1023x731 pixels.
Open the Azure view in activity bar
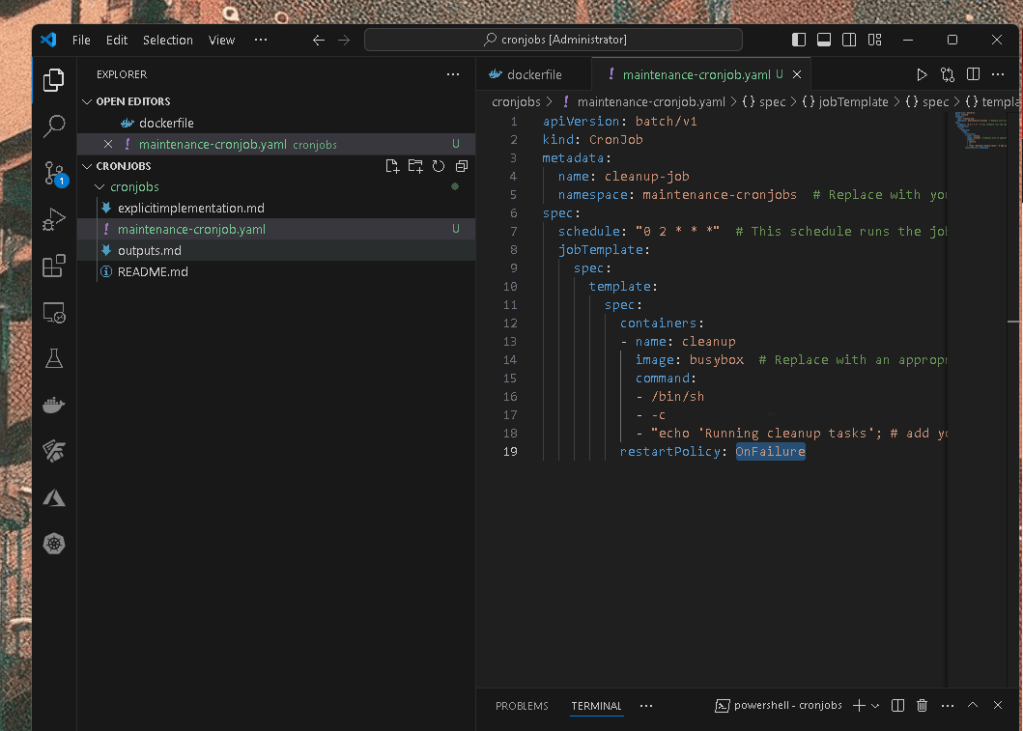point(53,498)
